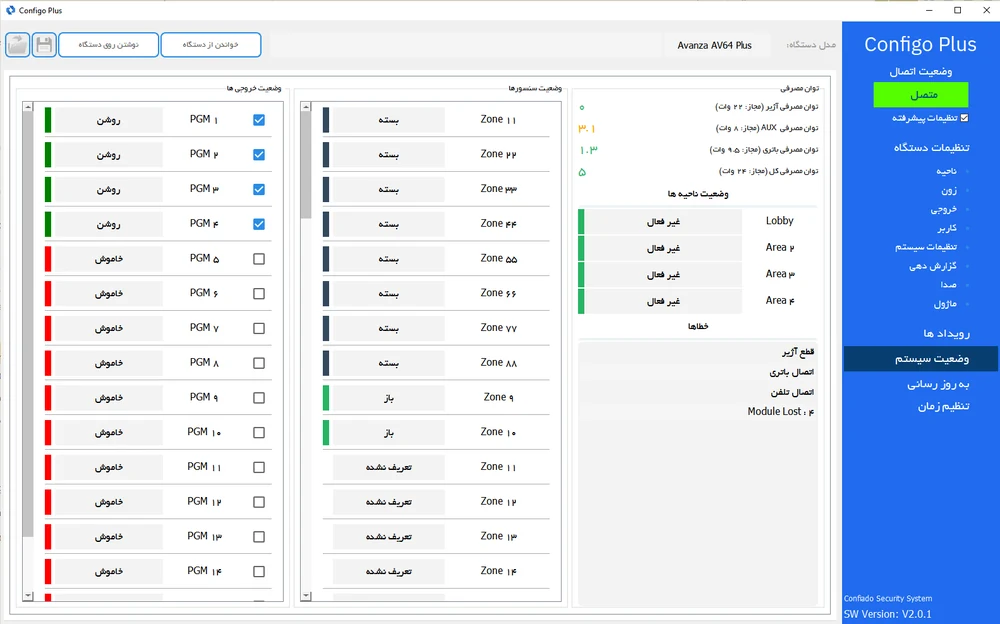
Task: Click the Area 3 'غیر فعال' status
Action: click(x=663, y=275)
